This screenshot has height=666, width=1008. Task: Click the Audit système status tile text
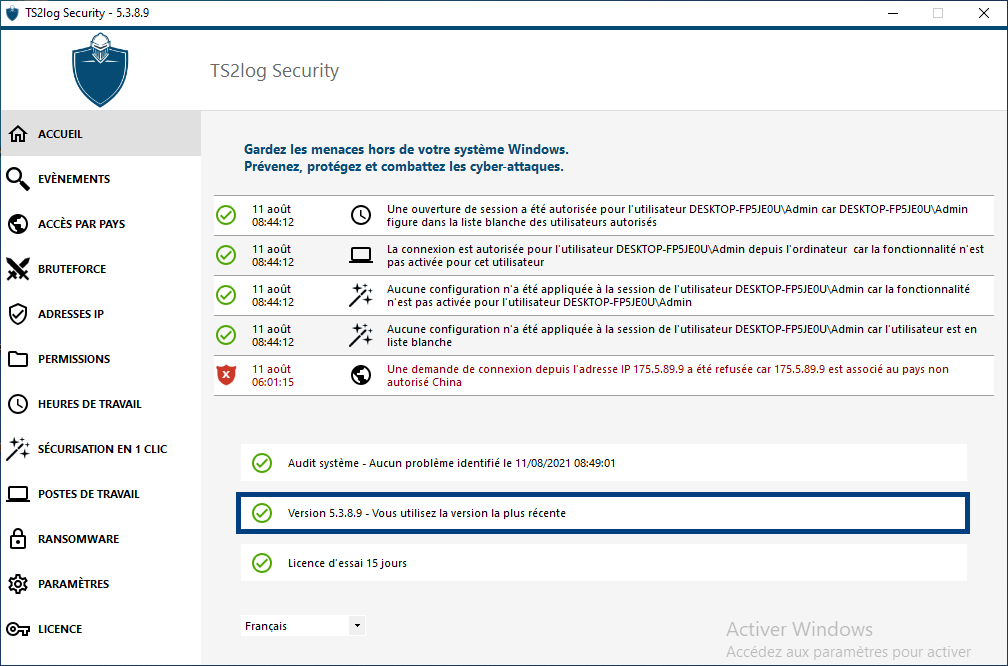point(451,463)
